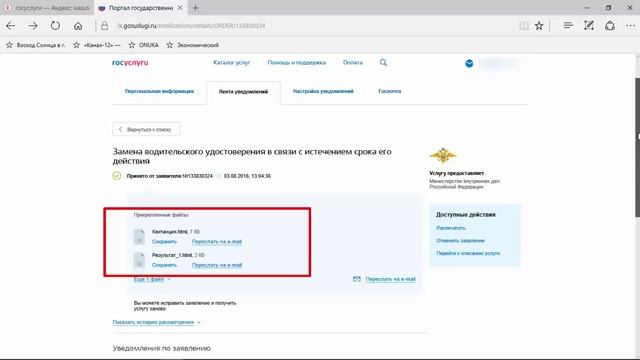Screen dimensions: 640x360
Task: Switch to the госуслуги Яндекс tab
Action: click(x=47, y=8)
